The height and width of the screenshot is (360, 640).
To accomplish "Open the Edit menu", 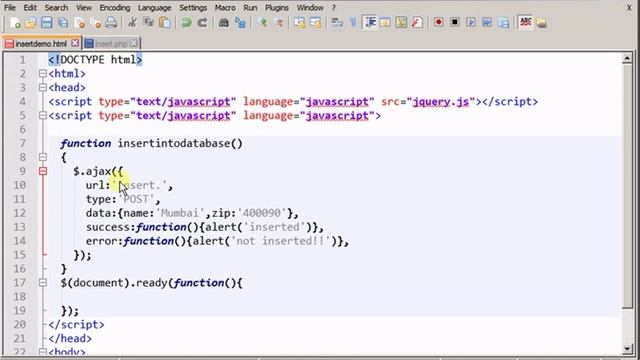I will (x=30, y=8).
